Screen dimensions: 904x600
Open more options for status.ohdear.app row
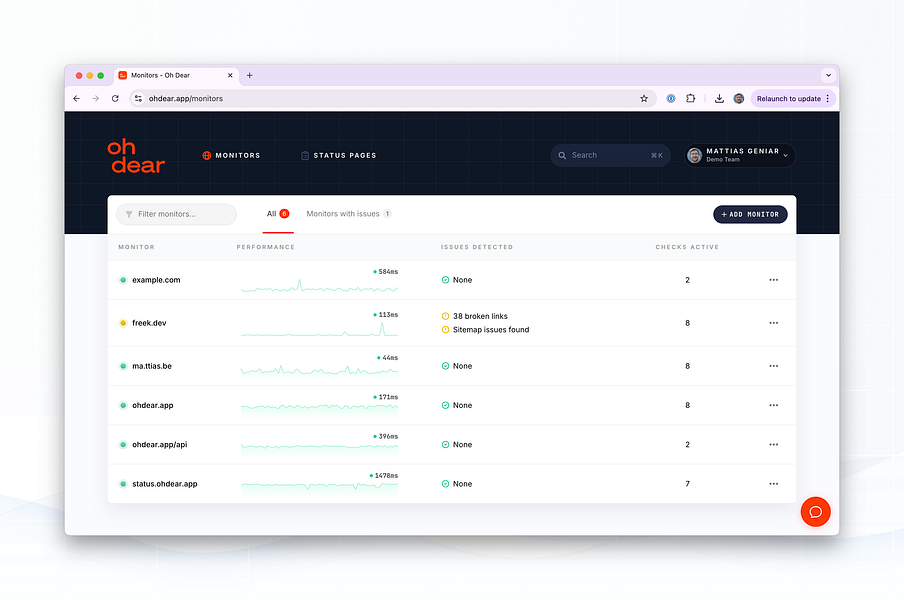point(774,484)
